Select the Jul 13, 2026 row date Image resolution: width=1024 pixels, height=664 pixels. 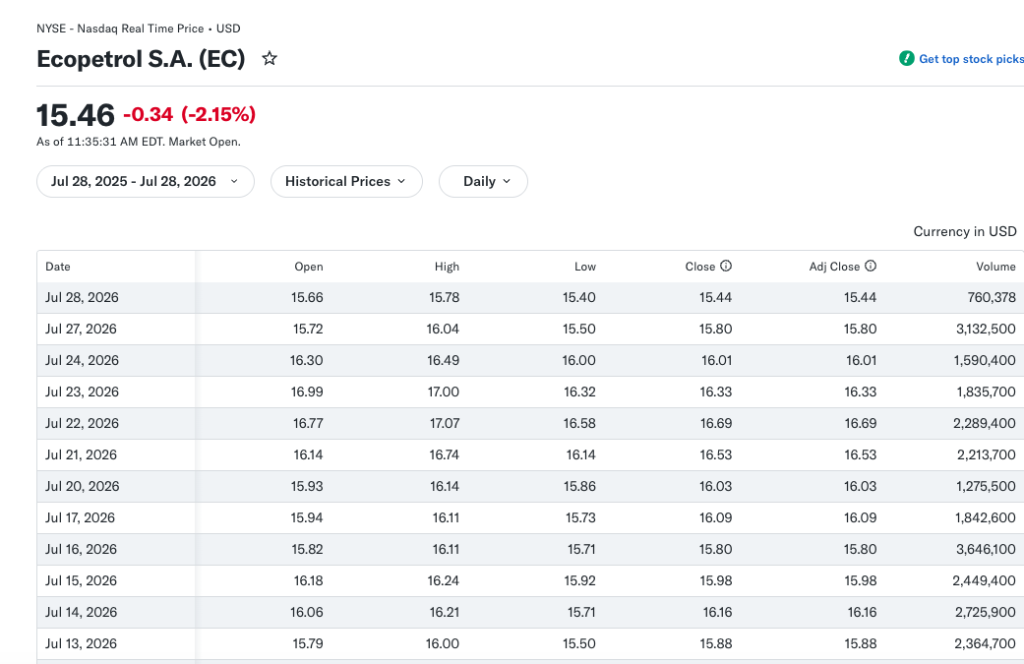tap(81, 644)
